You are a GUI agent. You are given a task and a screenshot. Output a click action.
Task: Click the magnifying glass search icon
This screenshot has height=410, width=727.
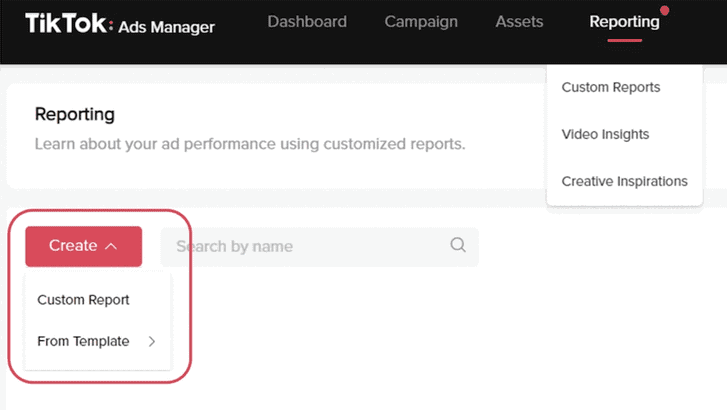click(x=458, y=244)
